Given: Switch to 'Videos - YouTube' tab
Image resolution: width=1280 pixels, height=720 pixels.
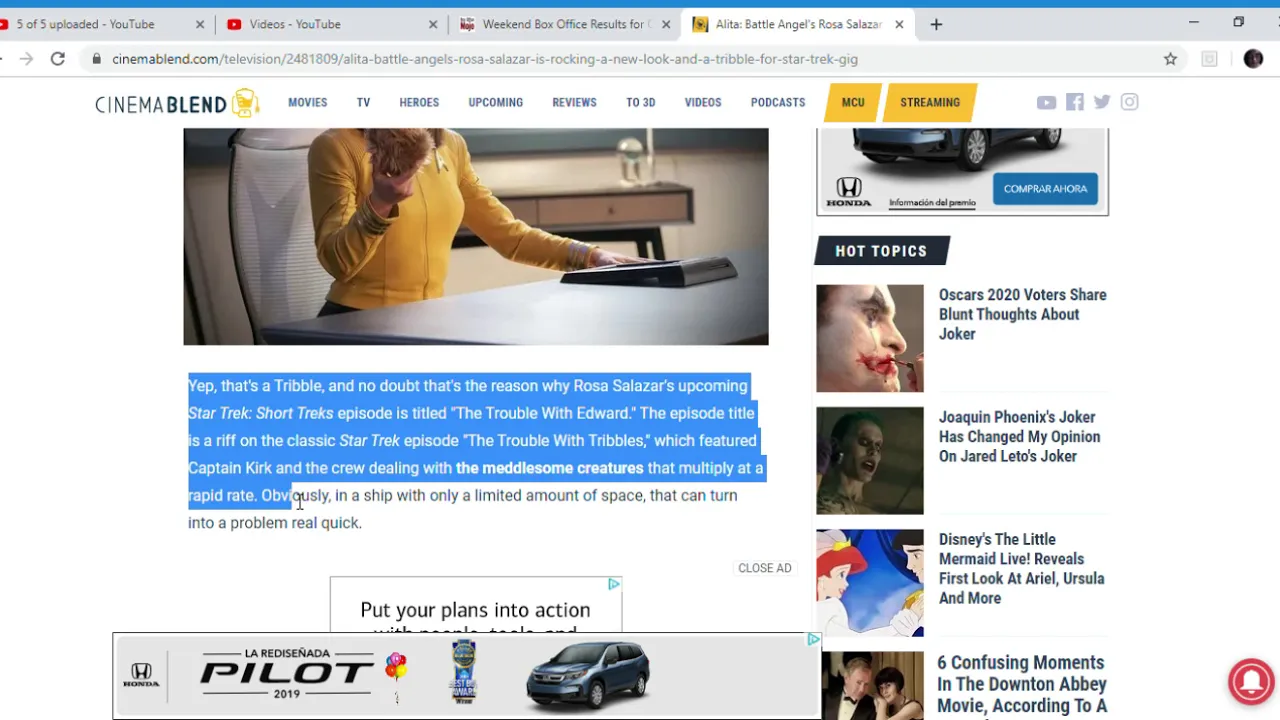Looking at the screenshot, I should (x=330, y=24).
